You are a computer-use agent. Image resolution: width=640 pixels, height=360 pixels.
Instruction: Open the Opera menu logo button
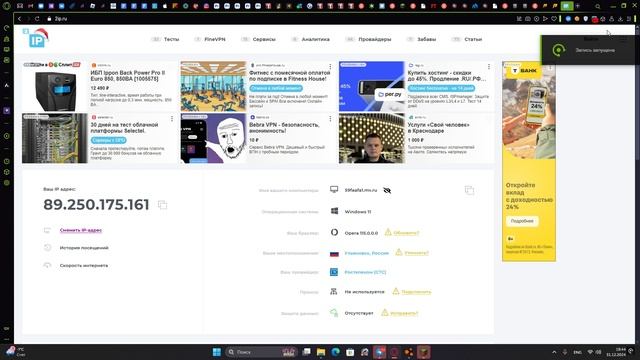tap(7, 6)
